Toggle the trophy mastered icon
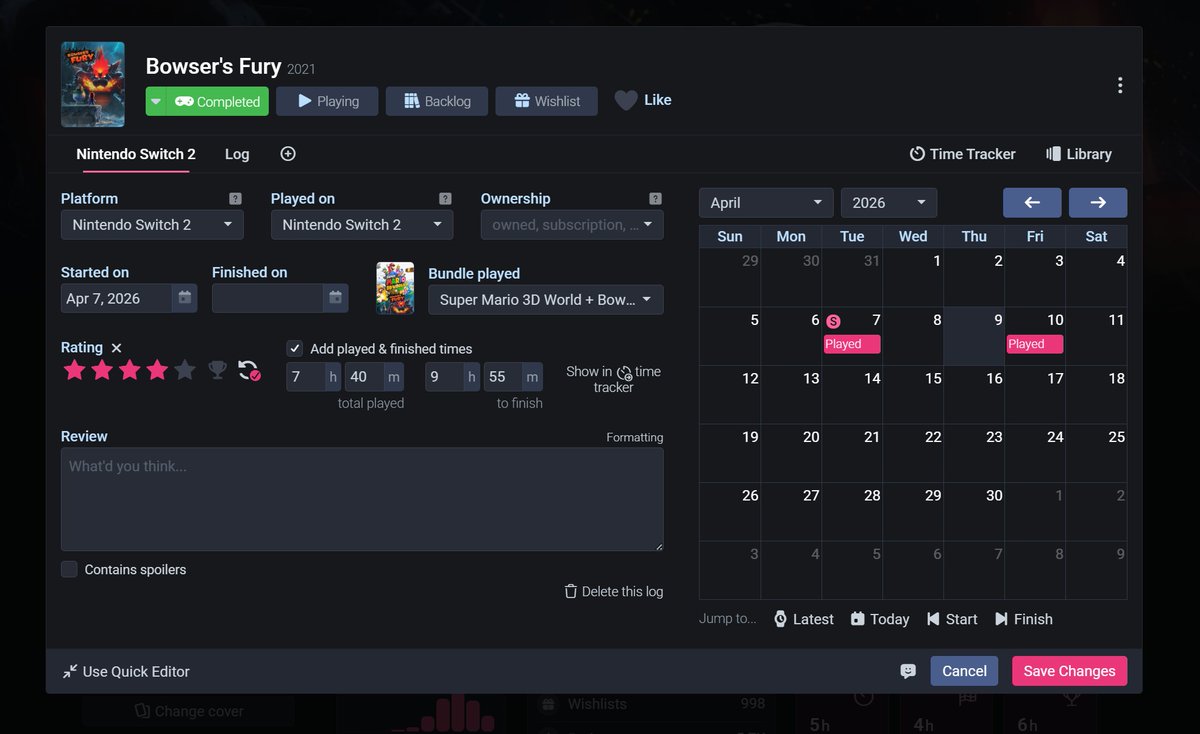 pos(217,371)
